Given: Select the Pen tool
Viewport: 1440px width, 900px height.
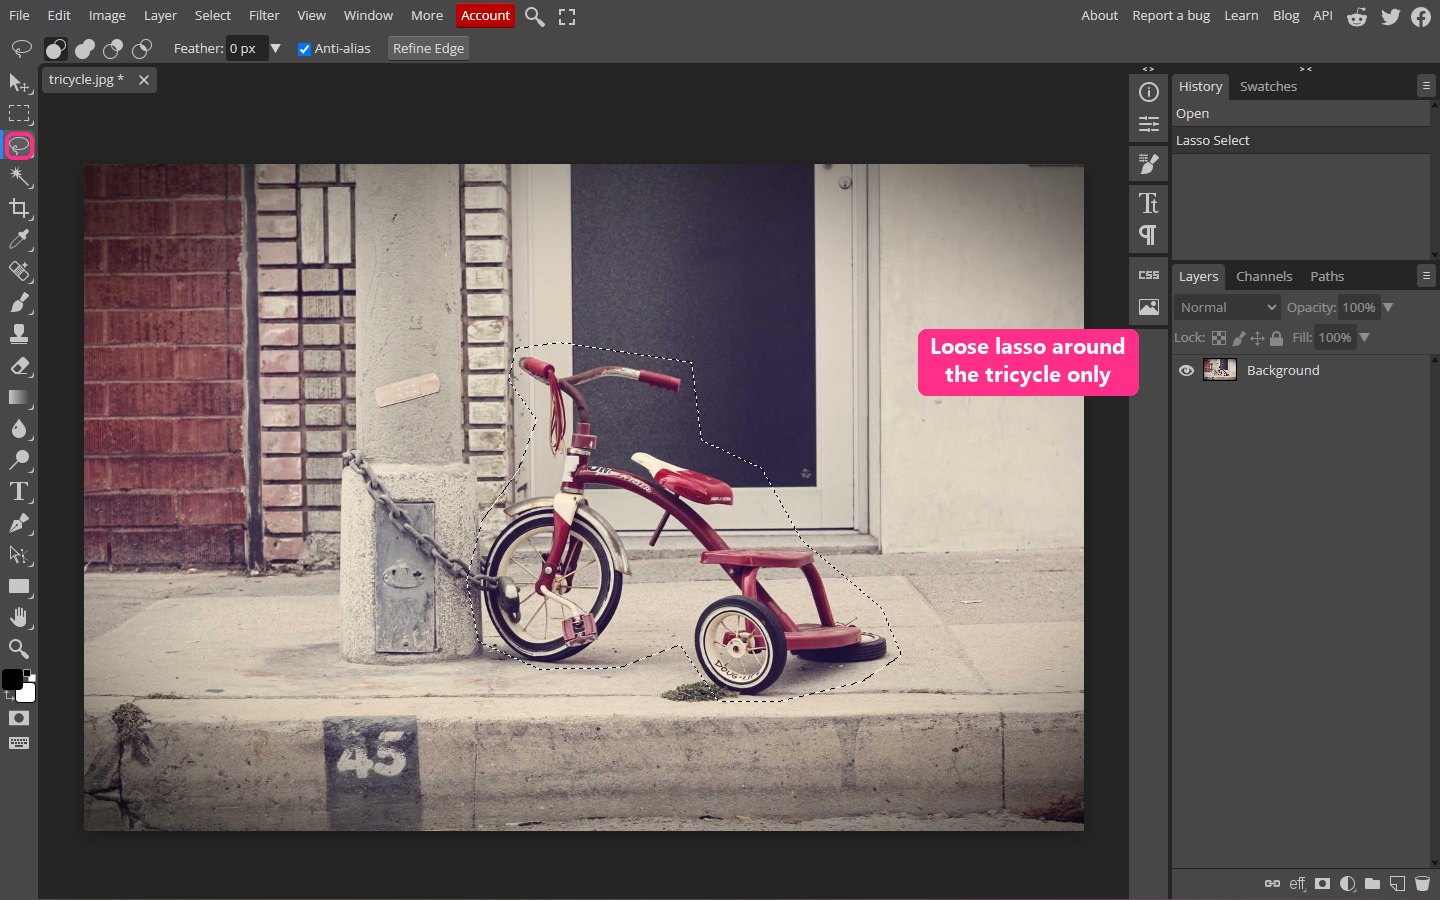Looking at the screenshot, I should point(19,523).
